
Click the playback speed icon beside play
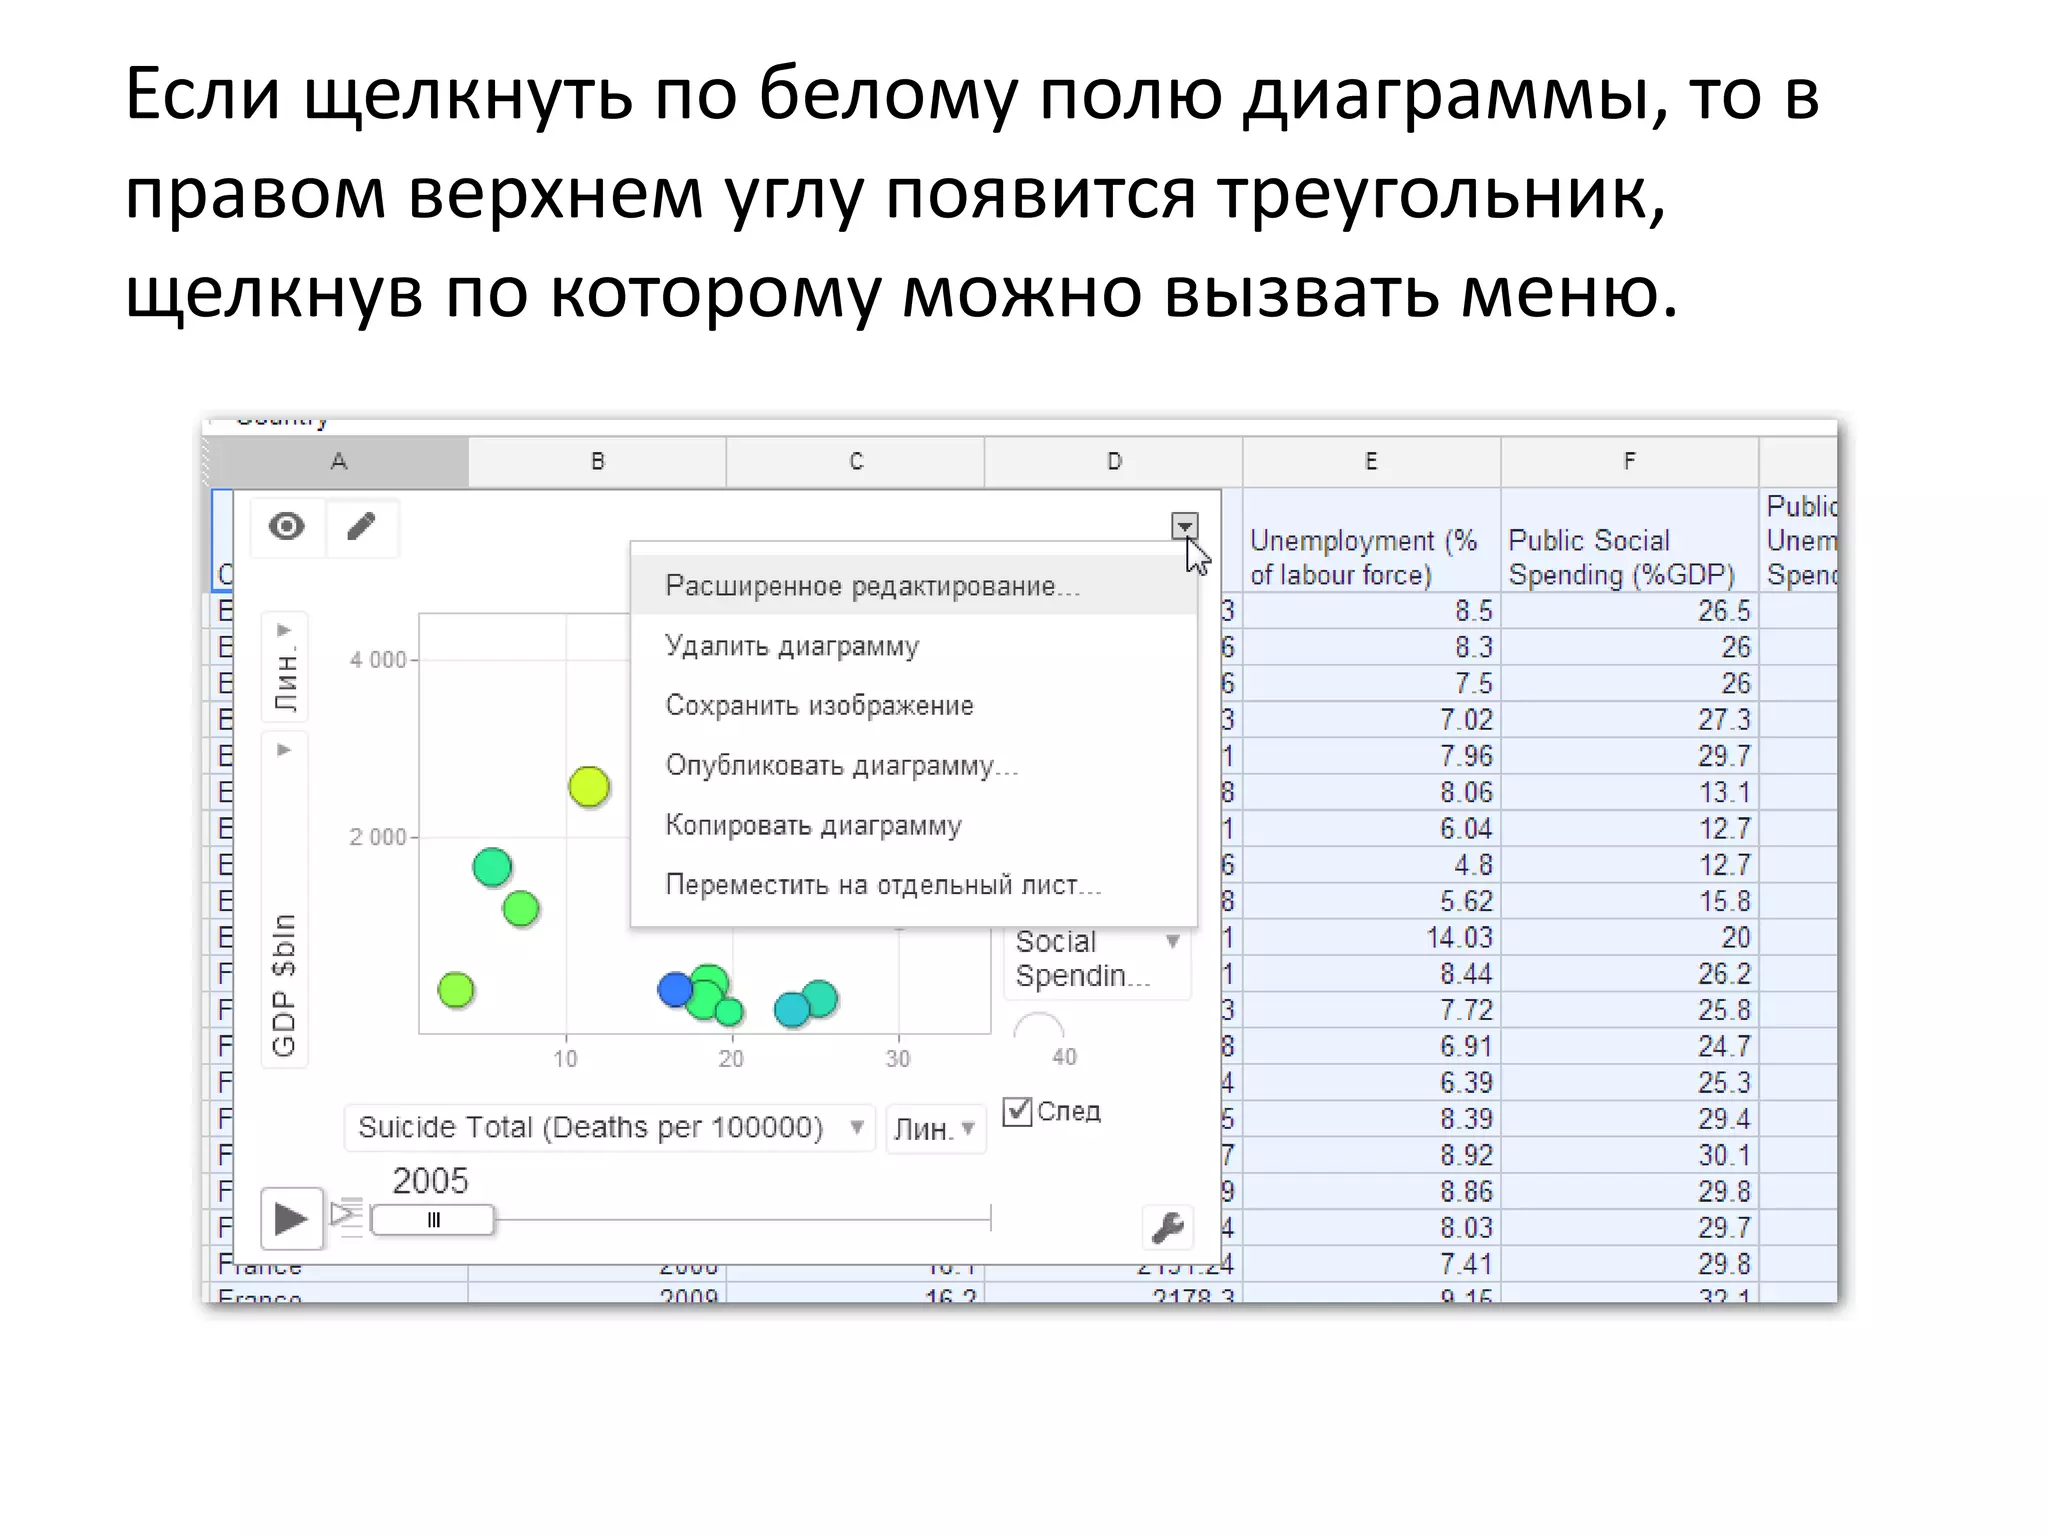346,1217
